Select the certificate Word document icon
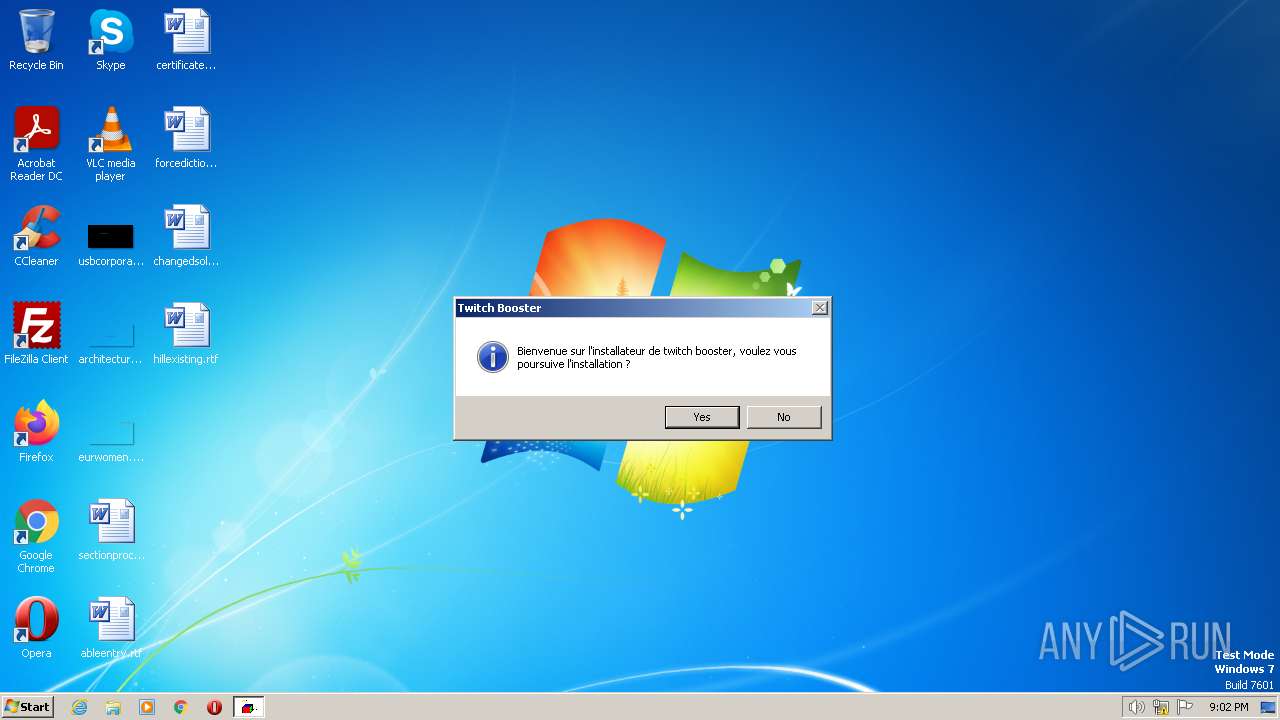Viewport: 1280px width, 720px height. [186, 40]
